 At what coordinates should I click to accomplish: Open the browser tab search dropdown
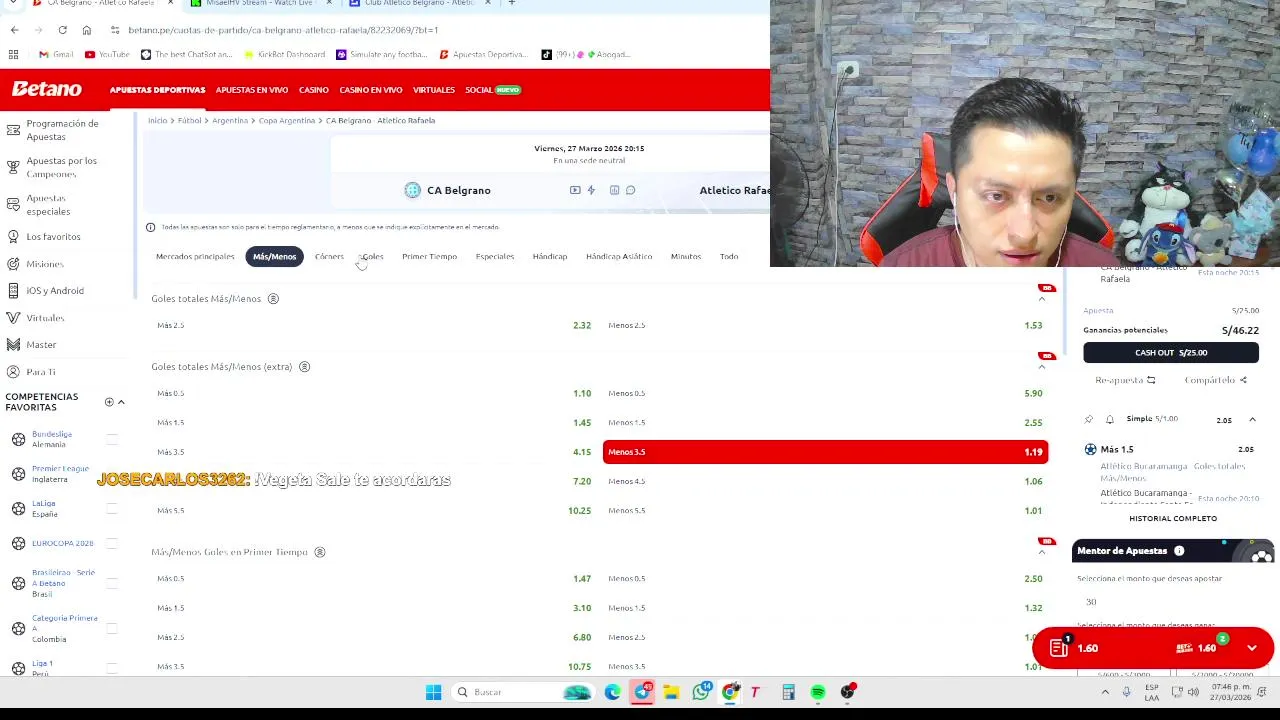point(12,3)
